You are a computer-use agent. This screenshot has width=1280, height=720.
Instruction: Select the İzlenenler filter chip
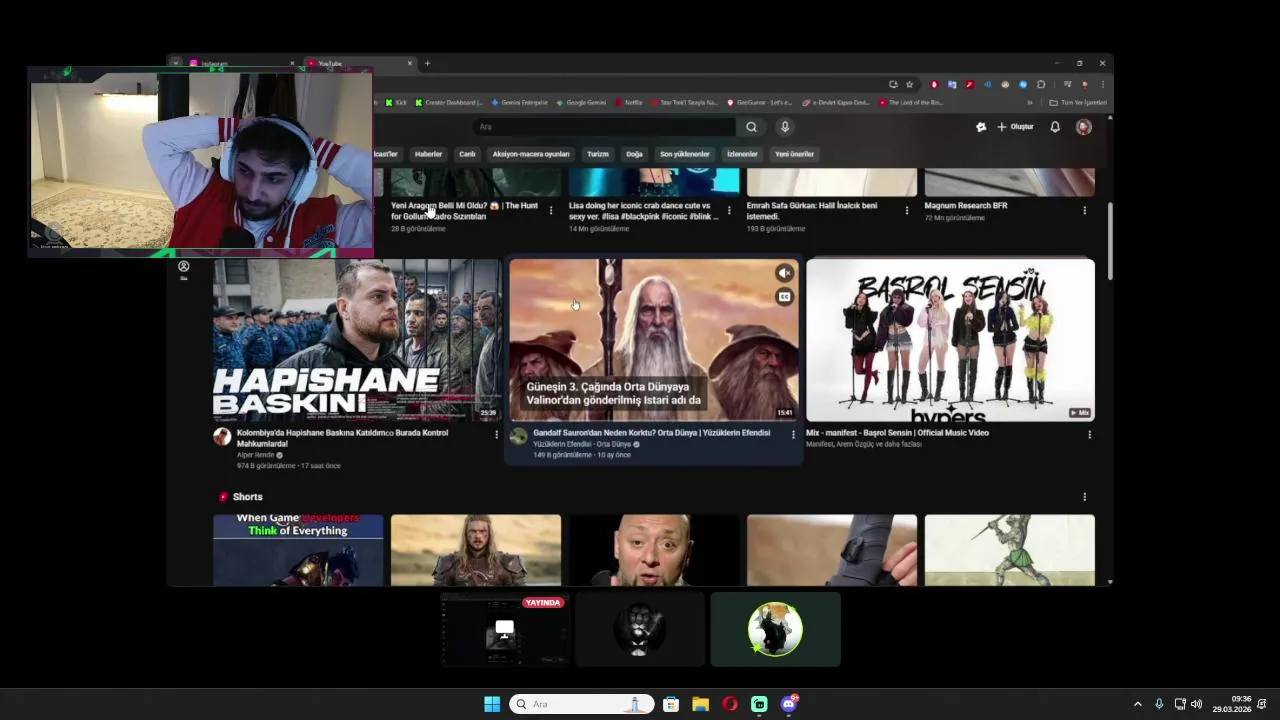click(x=742, y=154)
